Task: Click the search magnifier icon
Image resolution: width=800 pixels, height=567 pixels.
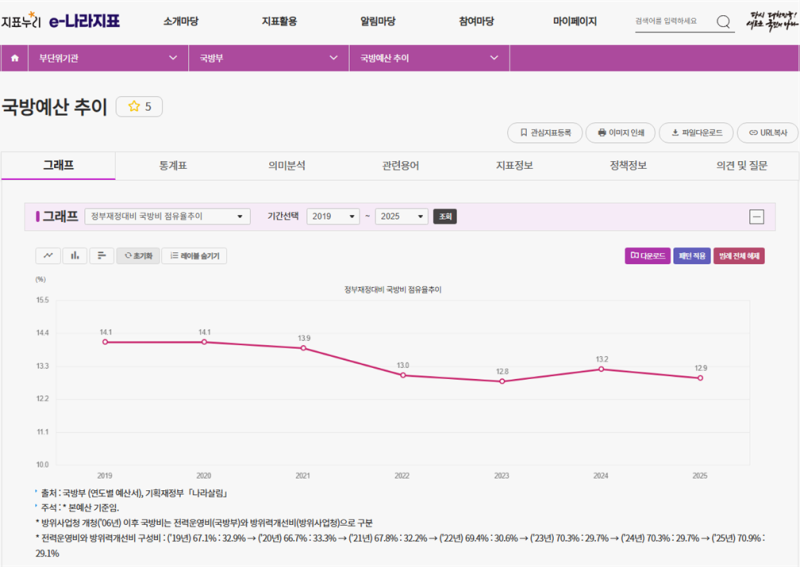Action: [x=723, y=21]
